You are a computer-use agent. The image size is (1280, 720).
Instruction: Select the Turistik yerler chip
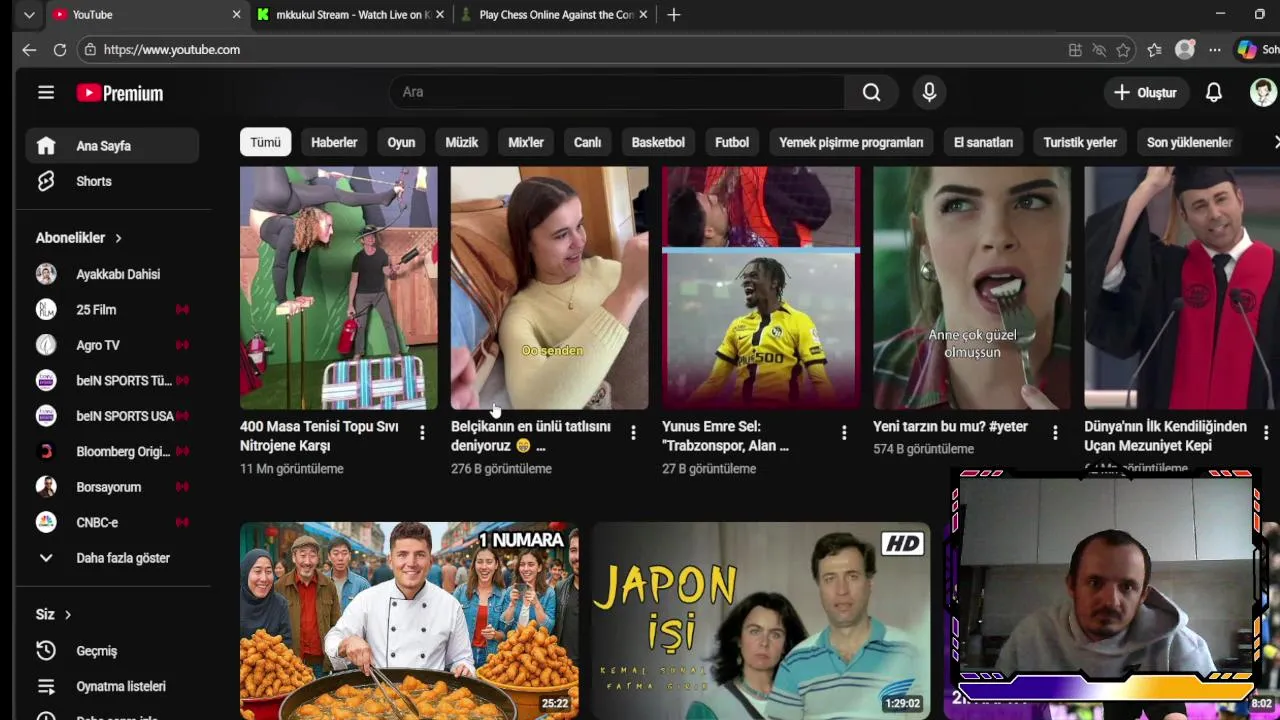[1080, 142]
